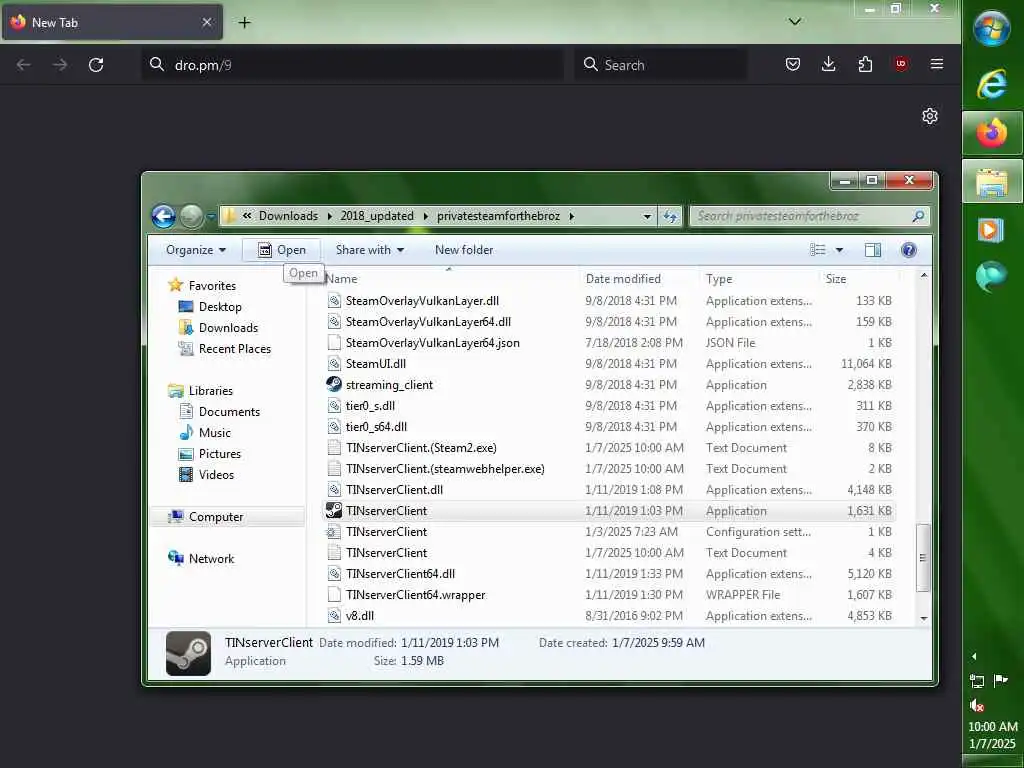Click Firefox address bar showing dro.pm/9

tap(353, 65)
